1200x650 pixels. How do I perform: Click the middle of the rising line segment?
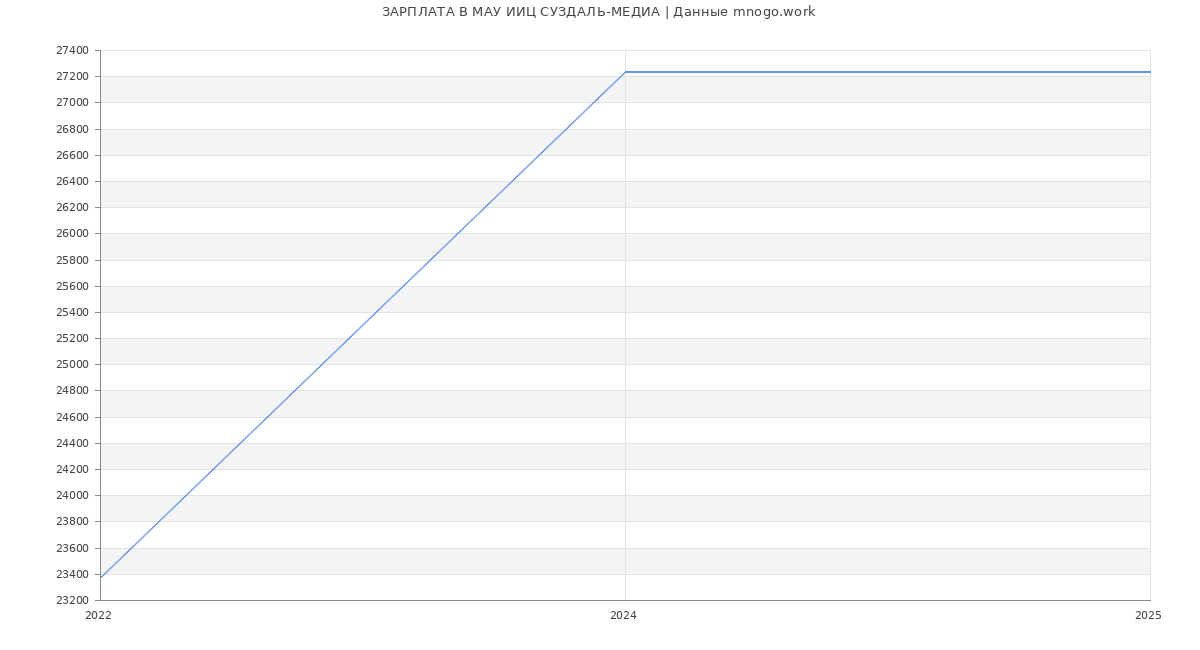(x=363, y=325)
